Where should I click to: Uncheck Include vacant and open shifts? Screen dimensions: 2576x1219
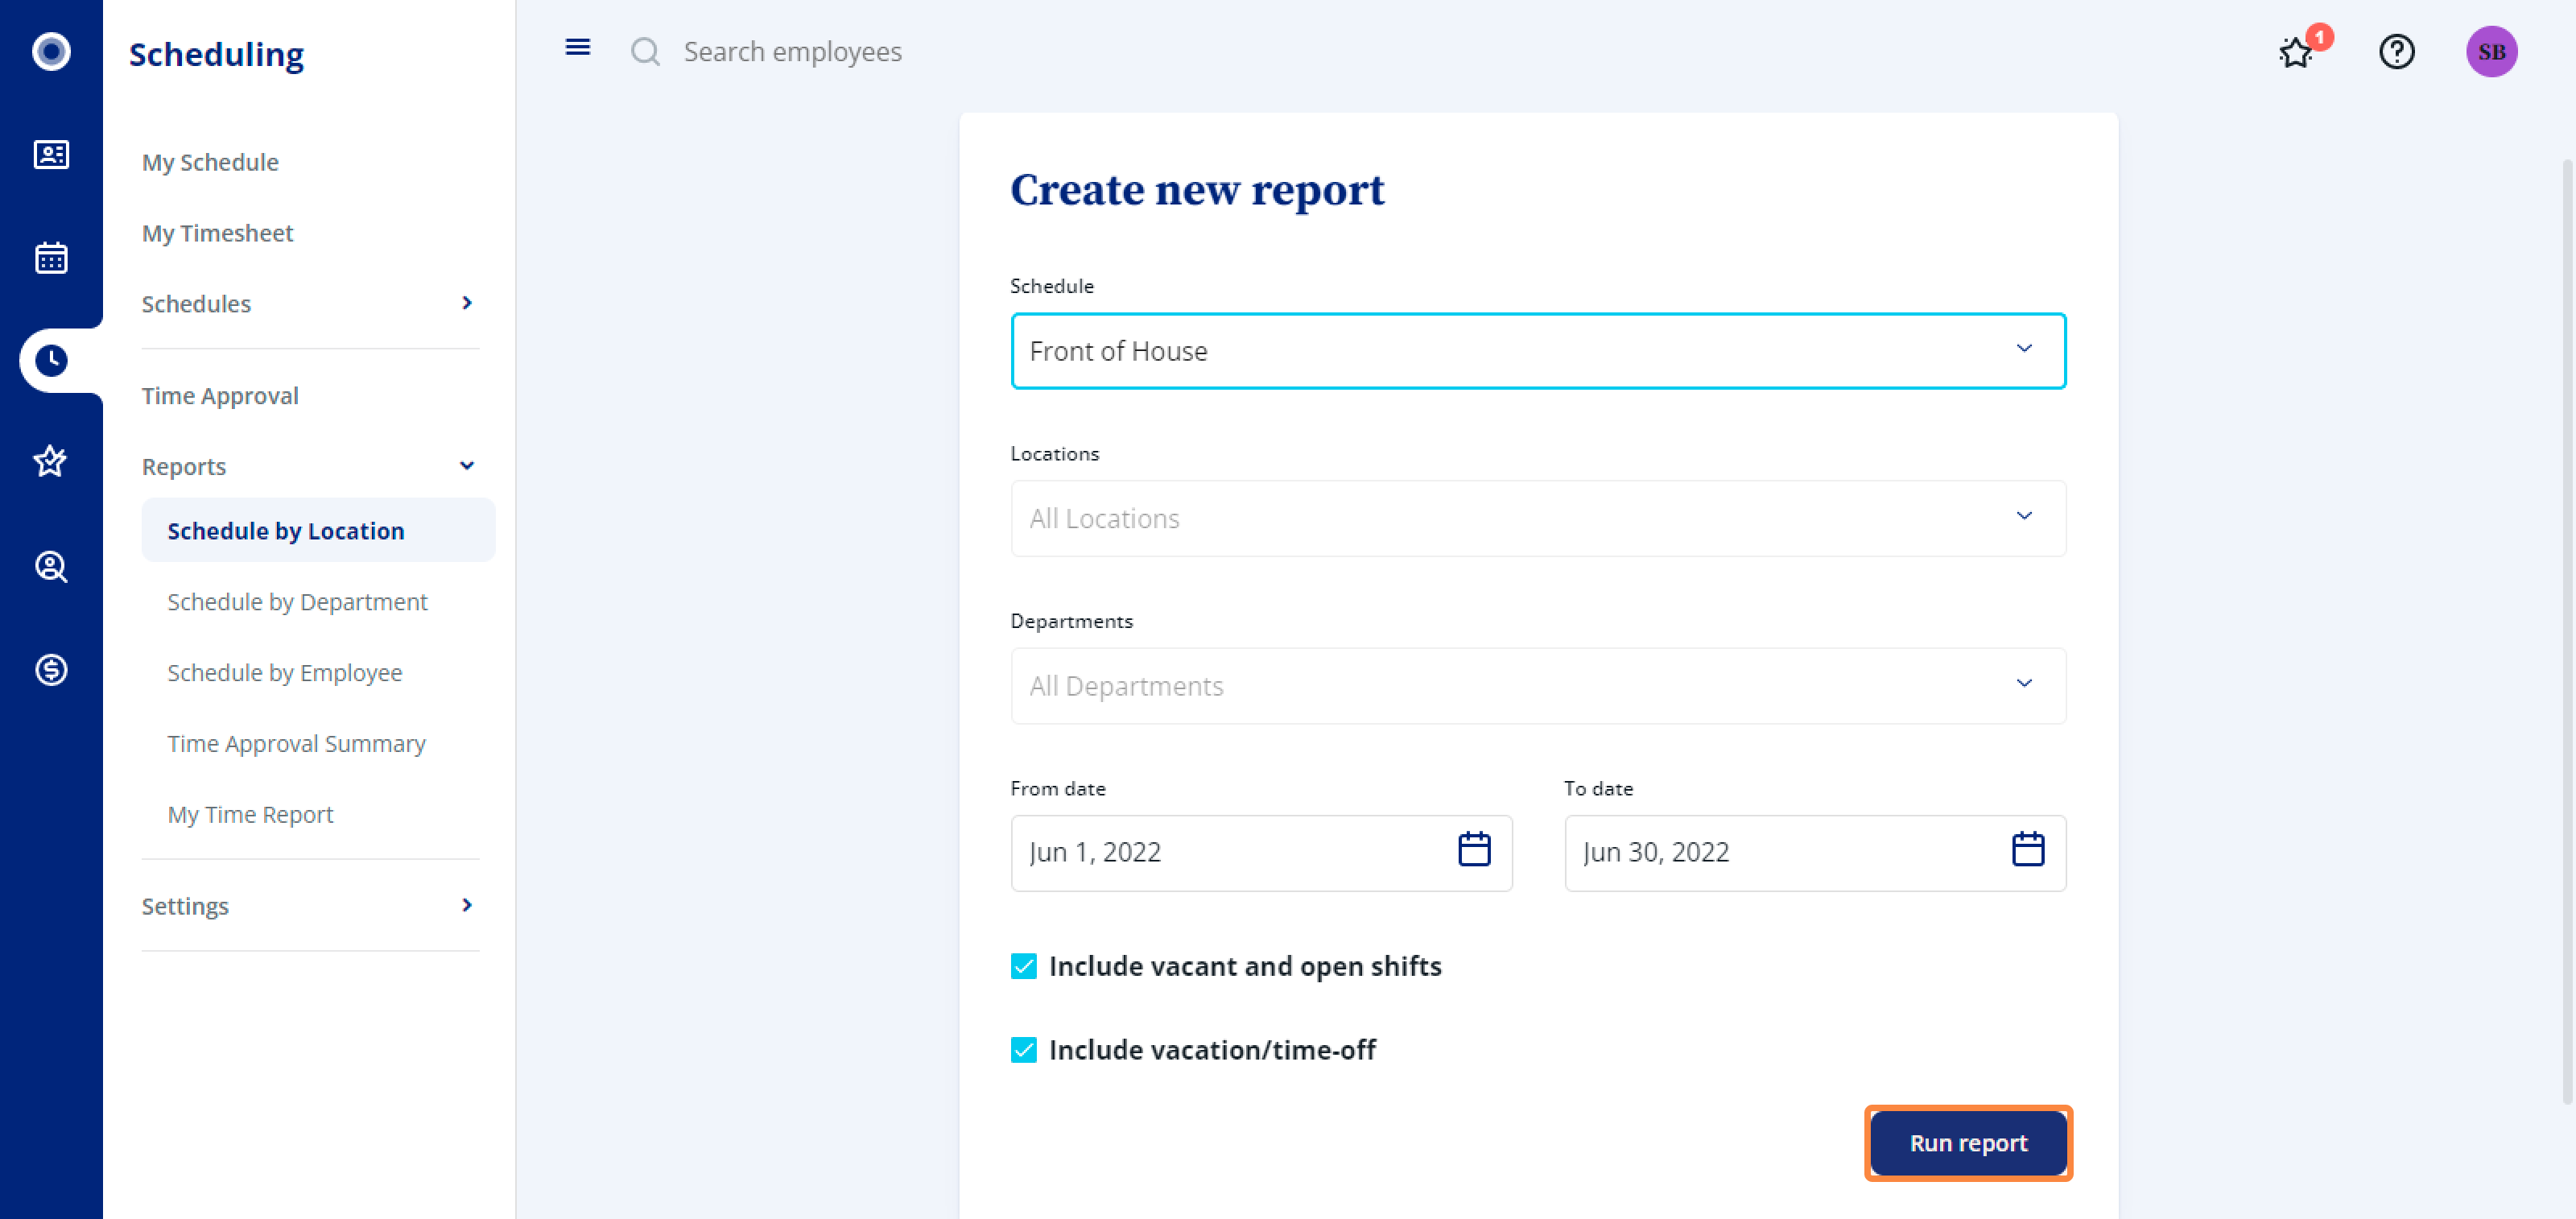click(x=1024, y=966)
